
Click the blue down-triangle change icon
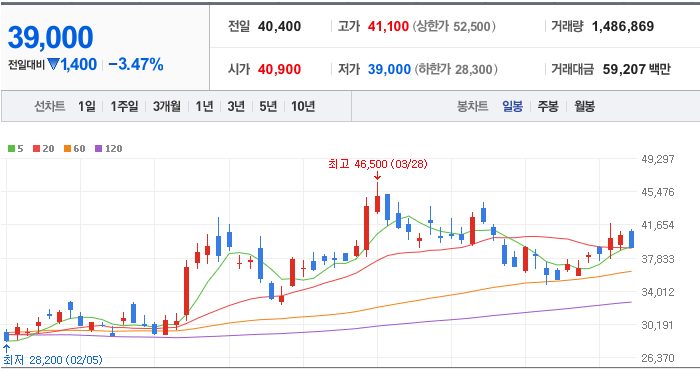[54, 65]
